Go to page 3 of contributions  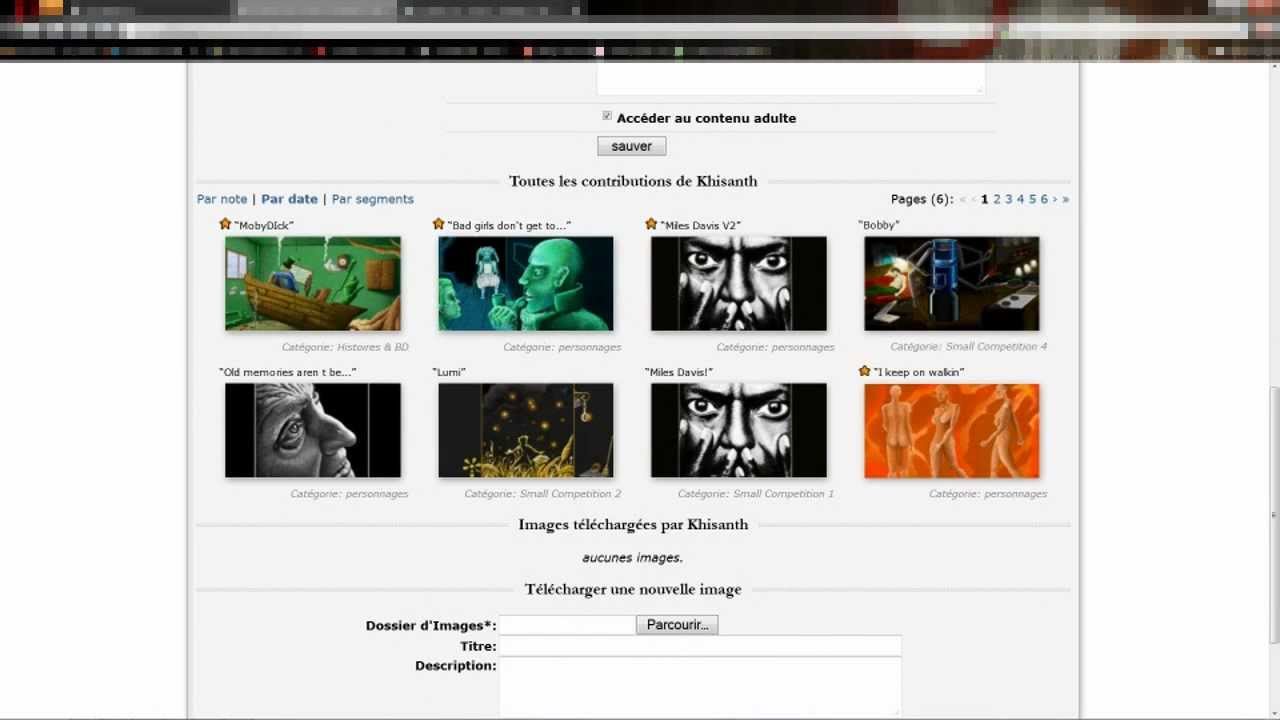coord(1009,199)
